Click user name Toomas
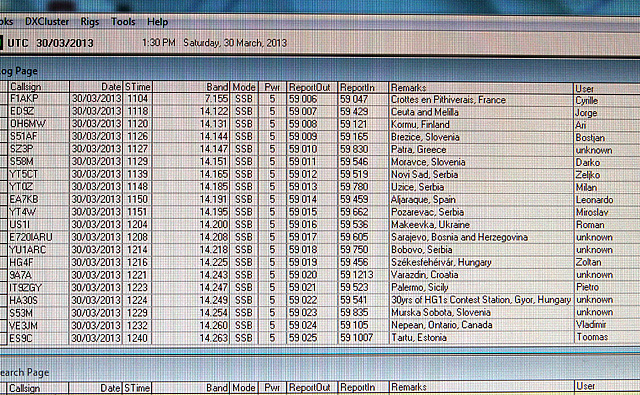Screen dimensions: 640x395 pyautogui.click(x=592, y=337)
